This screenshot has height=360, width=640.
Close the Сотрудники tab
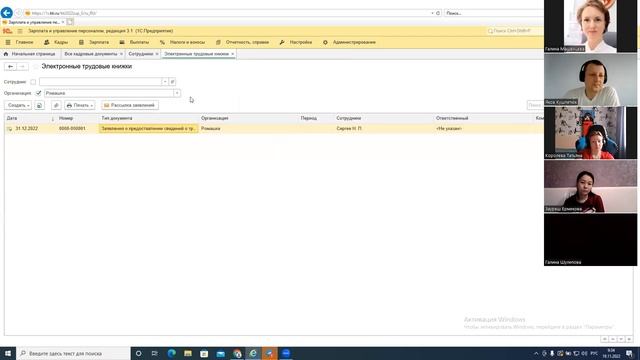pos(157,54)
